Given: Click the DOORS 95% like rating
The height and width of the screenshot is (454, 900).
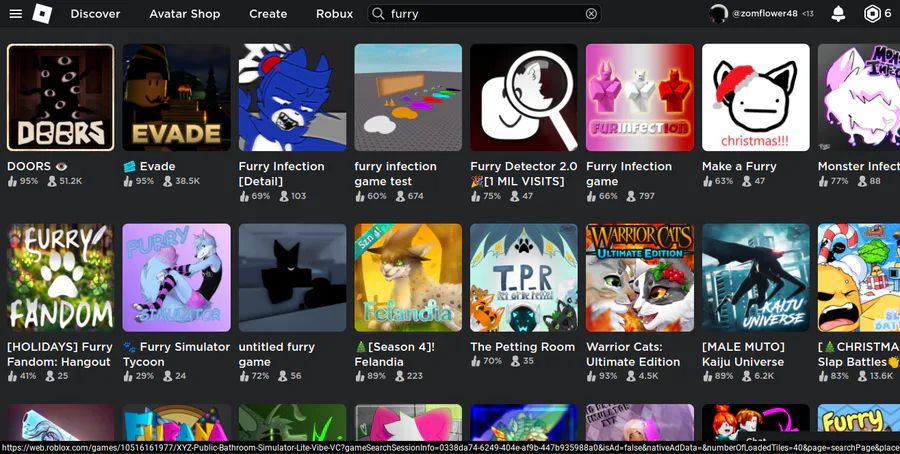Looking at the screenshot, I should point(23,181).
